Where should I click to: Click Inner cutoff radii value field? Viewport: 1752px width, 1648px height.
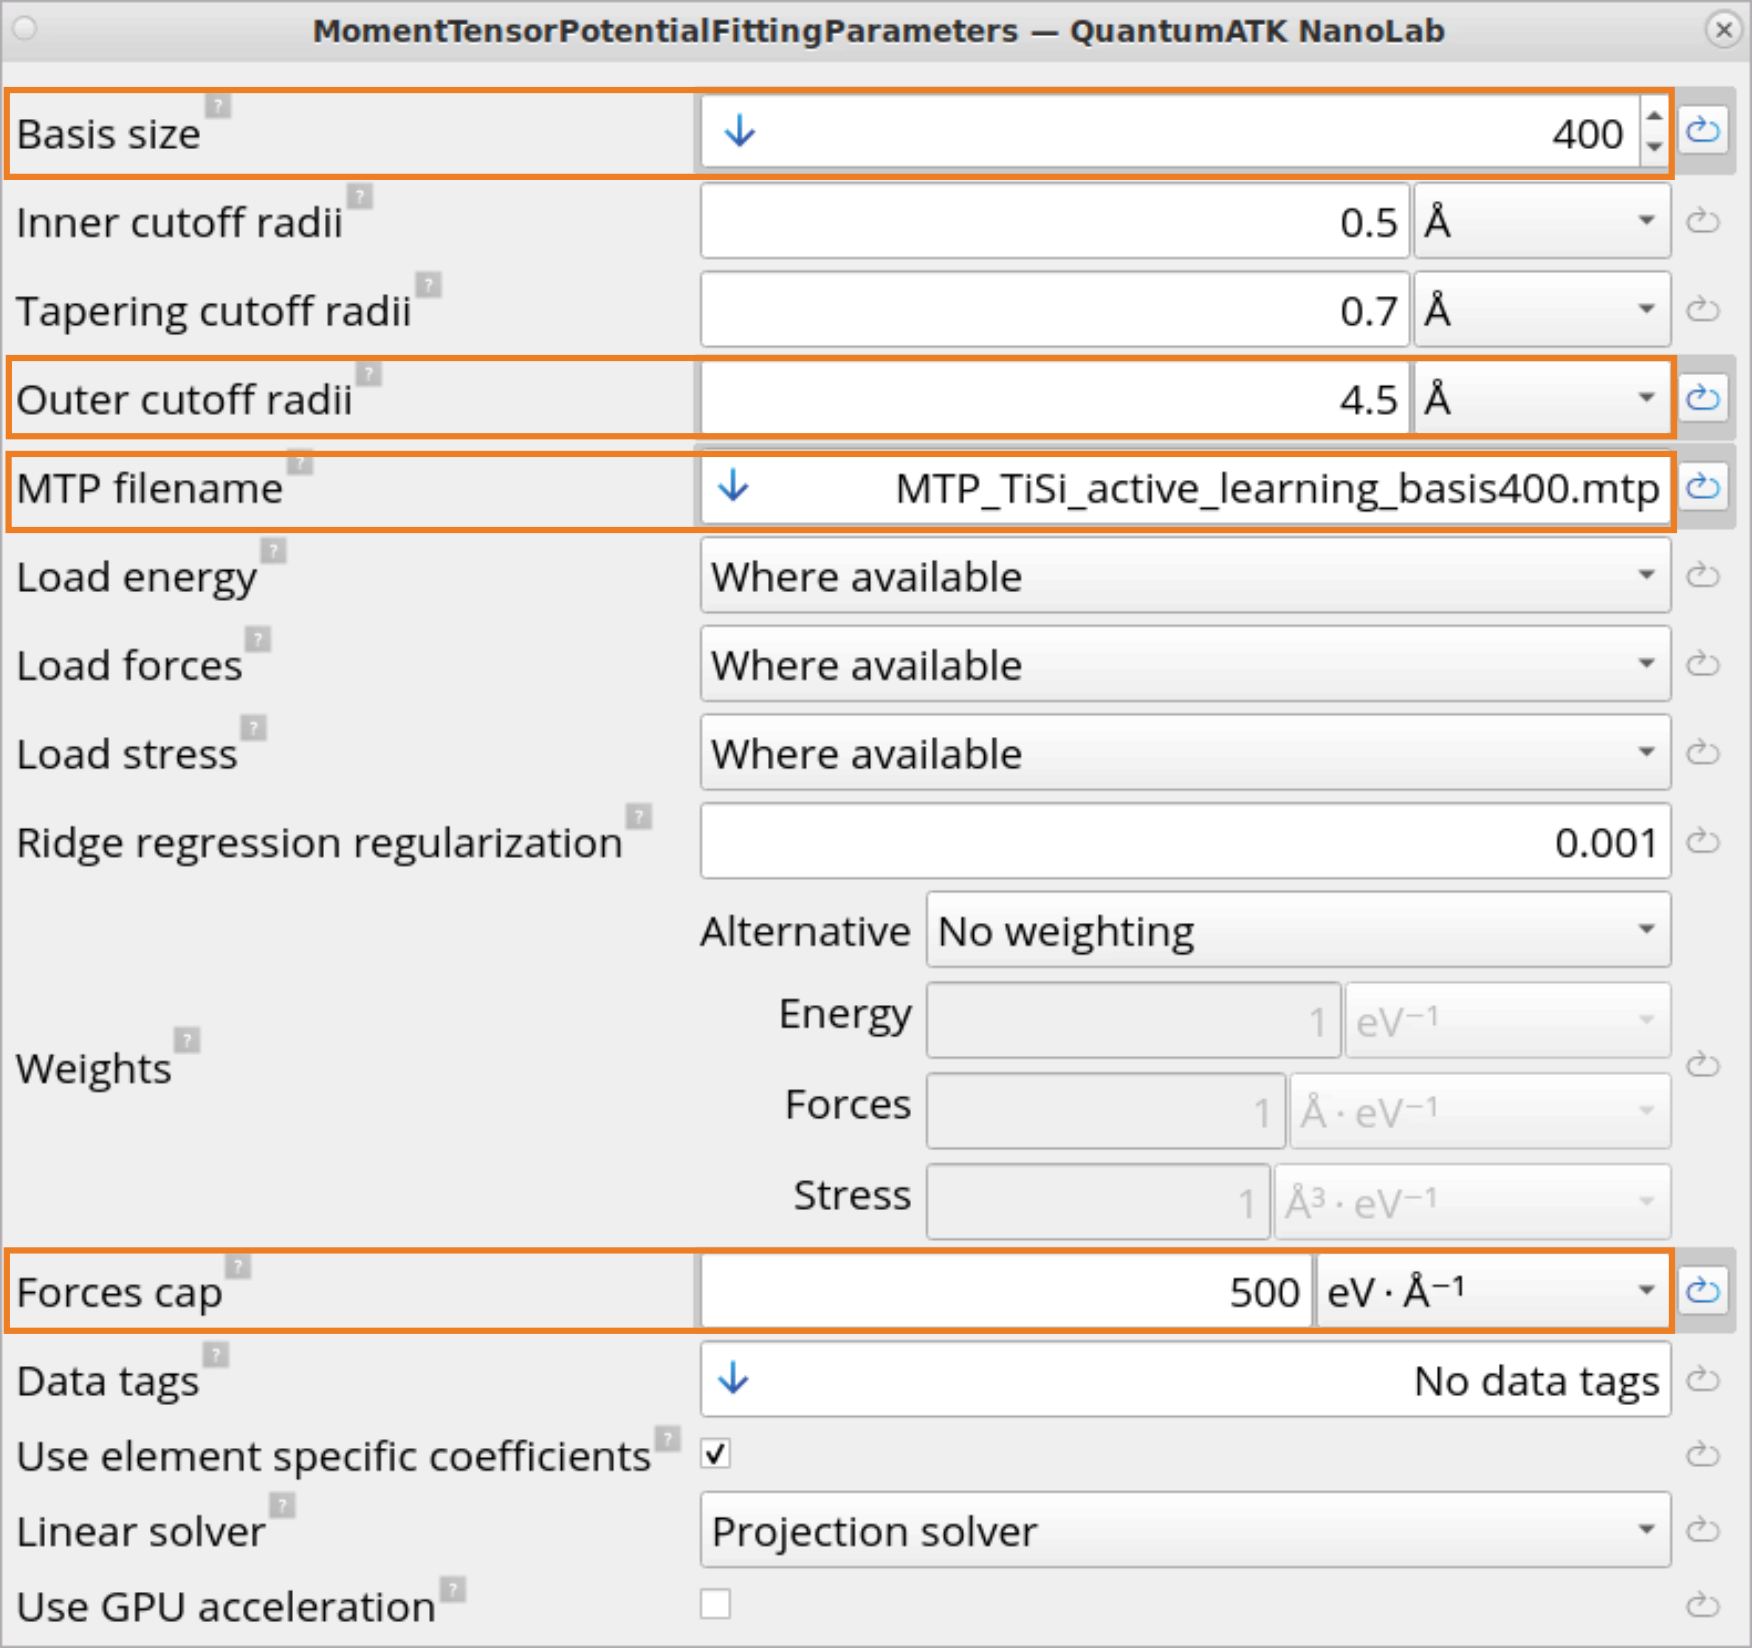pyautogui.click(x=1055, y=221)
